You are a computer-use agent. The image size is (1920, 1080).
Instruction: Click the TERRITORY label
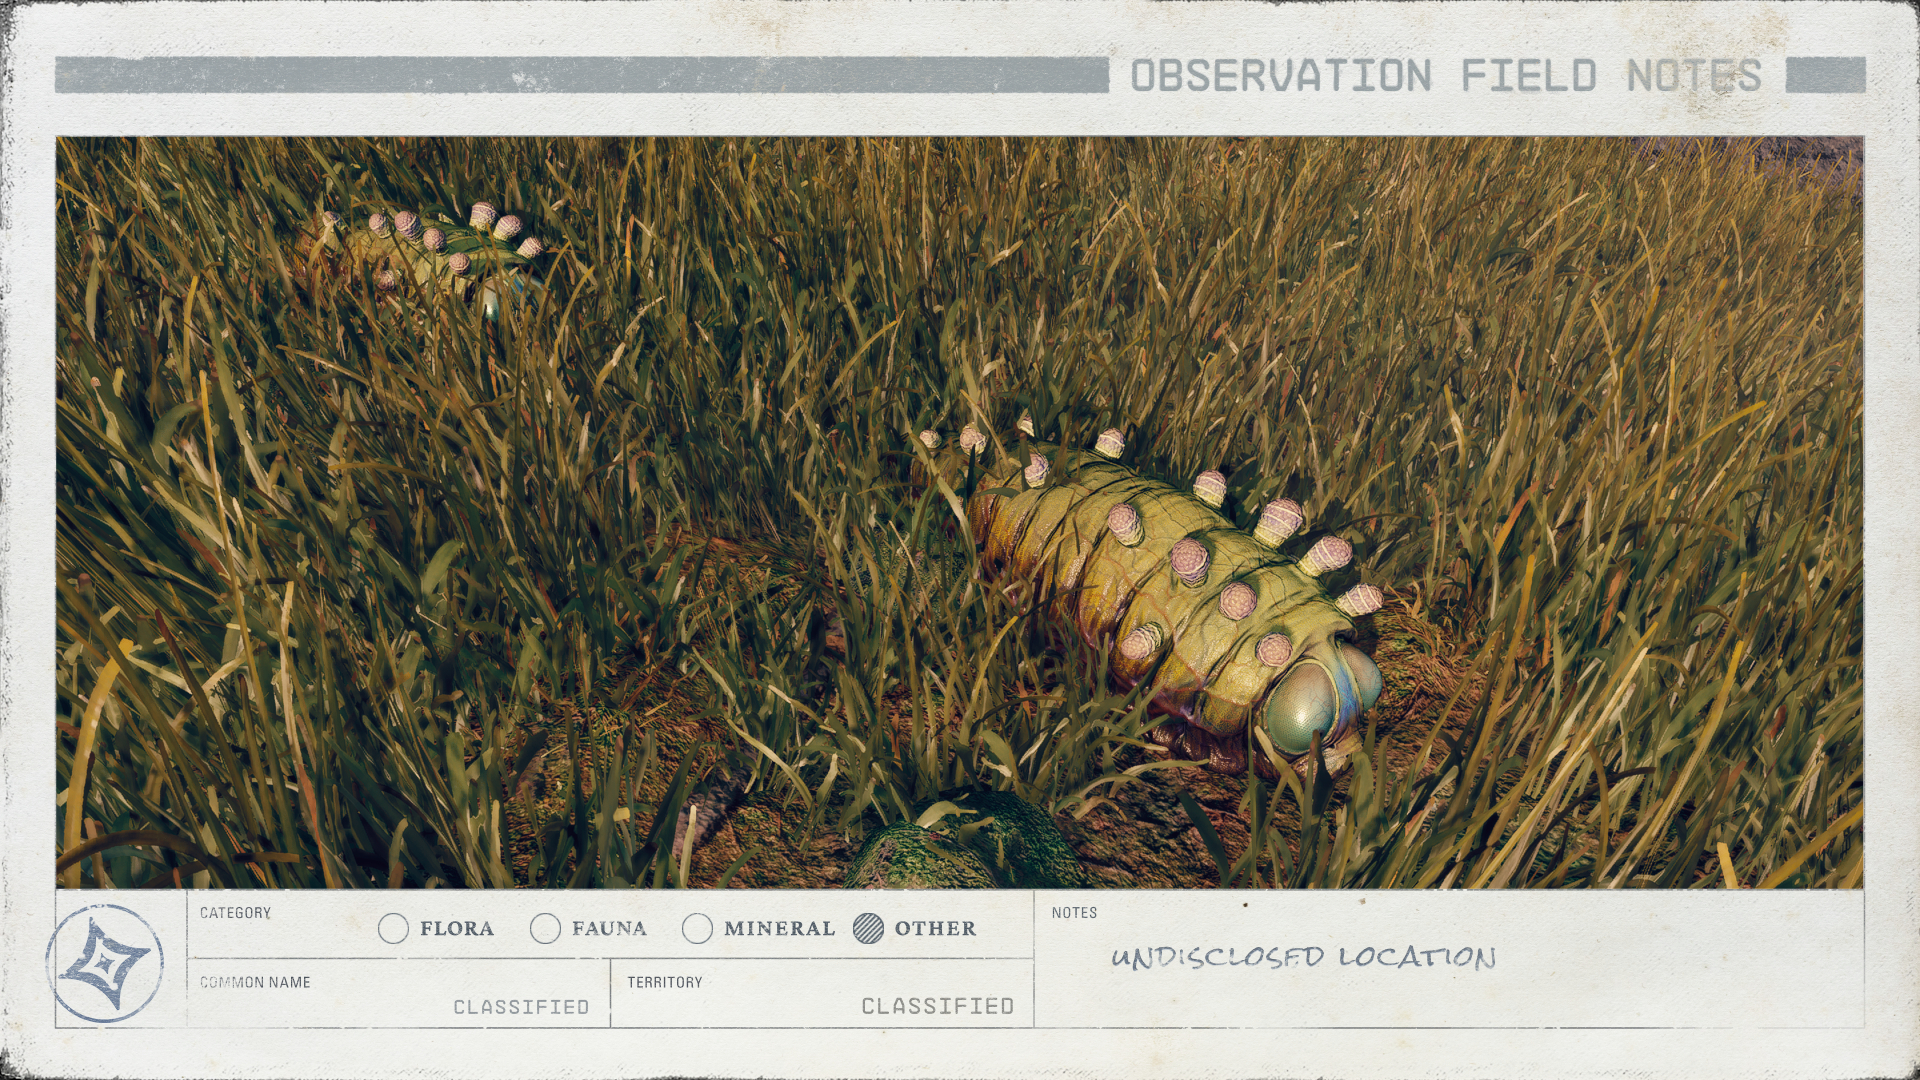[665, 982]
